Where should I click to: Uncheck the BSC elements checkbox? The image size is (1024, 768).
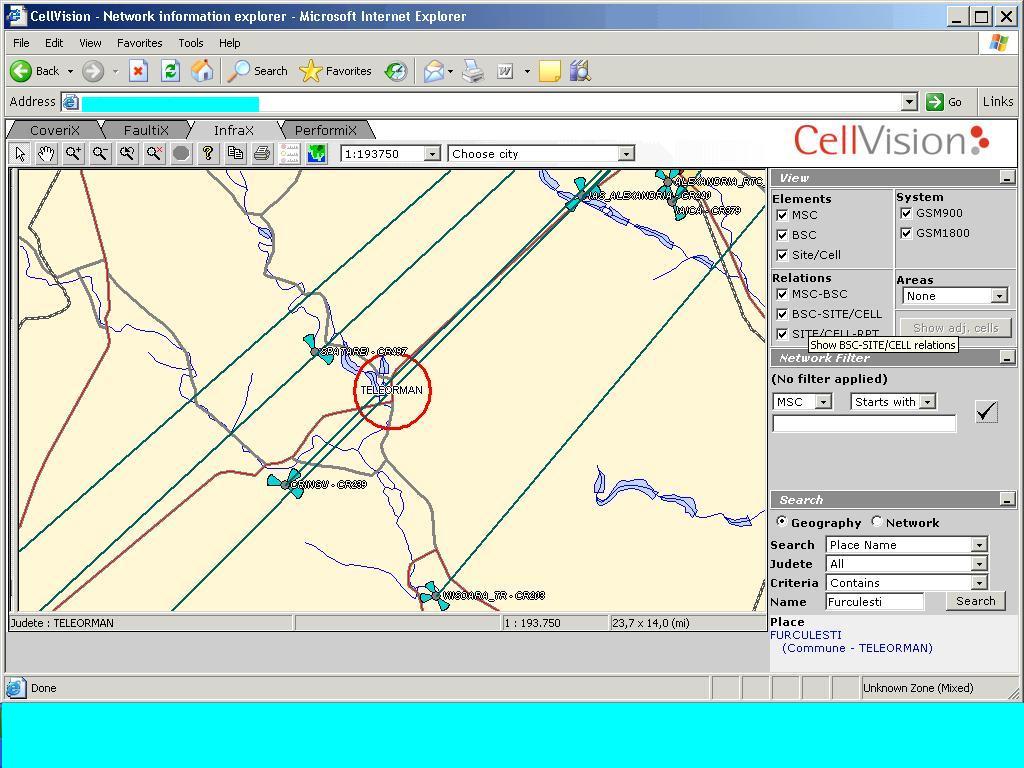point(782,234)
